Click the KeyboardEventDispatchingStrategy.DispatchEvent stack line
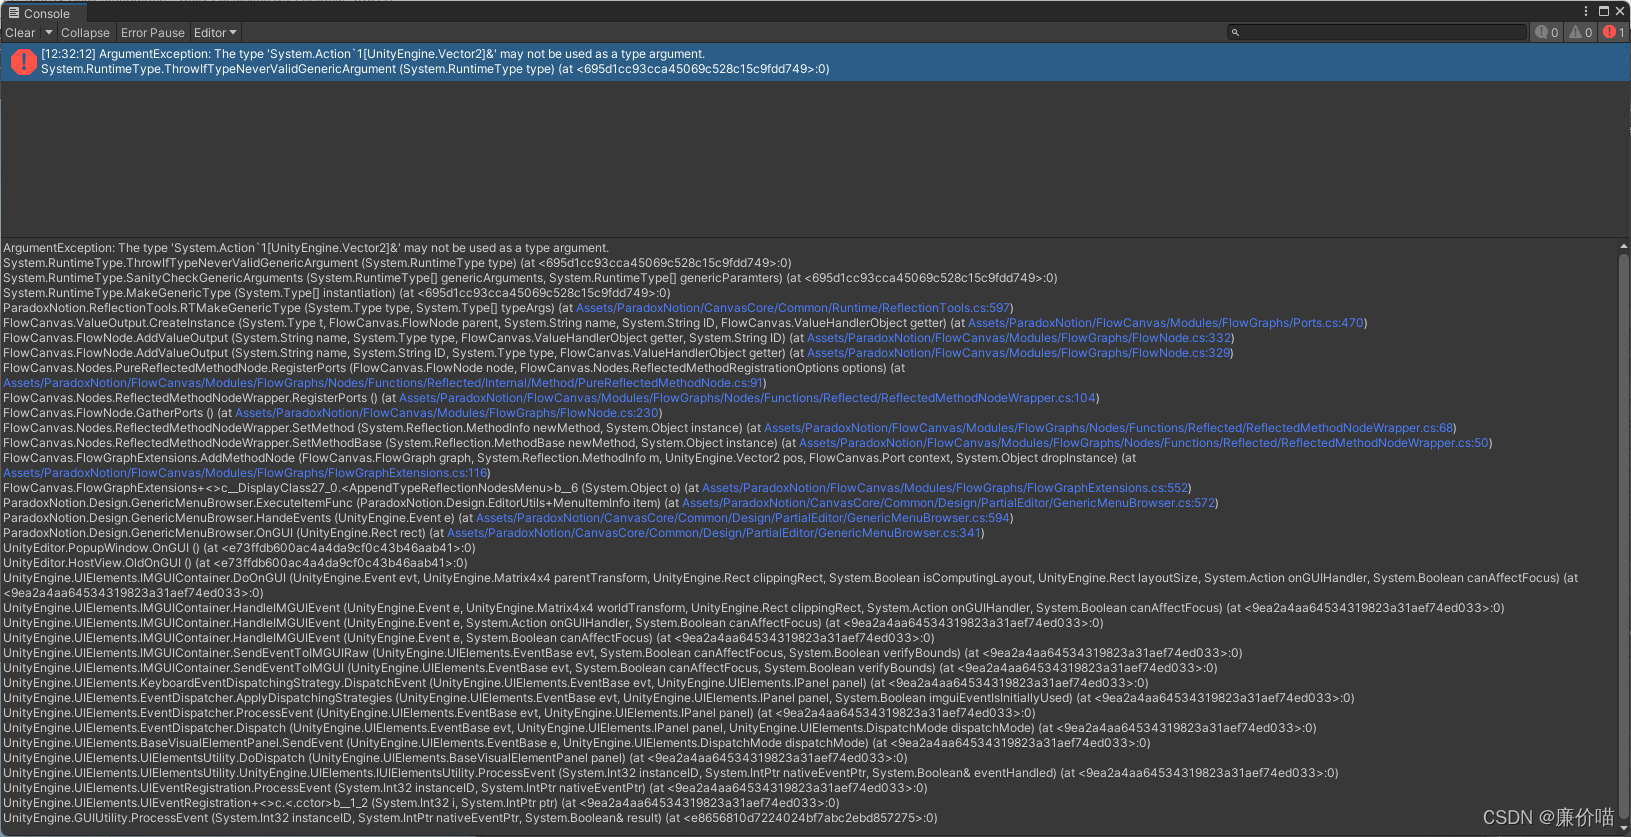 click(x=575, y=683)
